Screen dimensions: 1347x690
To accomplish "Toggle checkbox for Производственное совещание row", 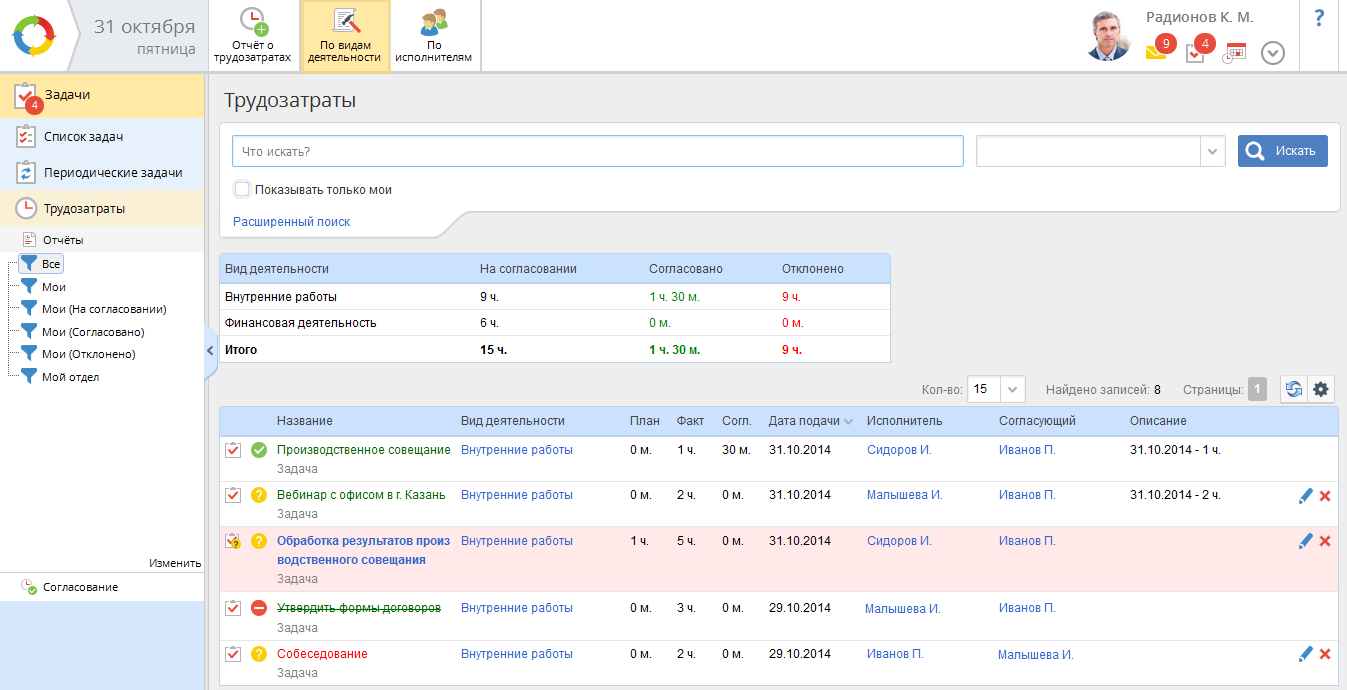I will 233,450.
